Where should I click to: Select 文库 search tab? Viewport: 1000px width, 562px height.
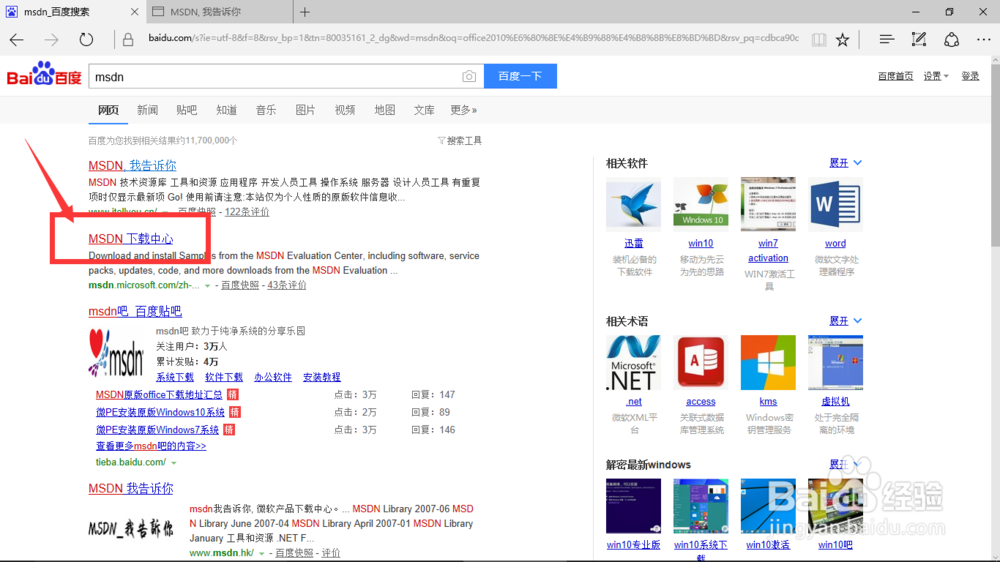424,110
